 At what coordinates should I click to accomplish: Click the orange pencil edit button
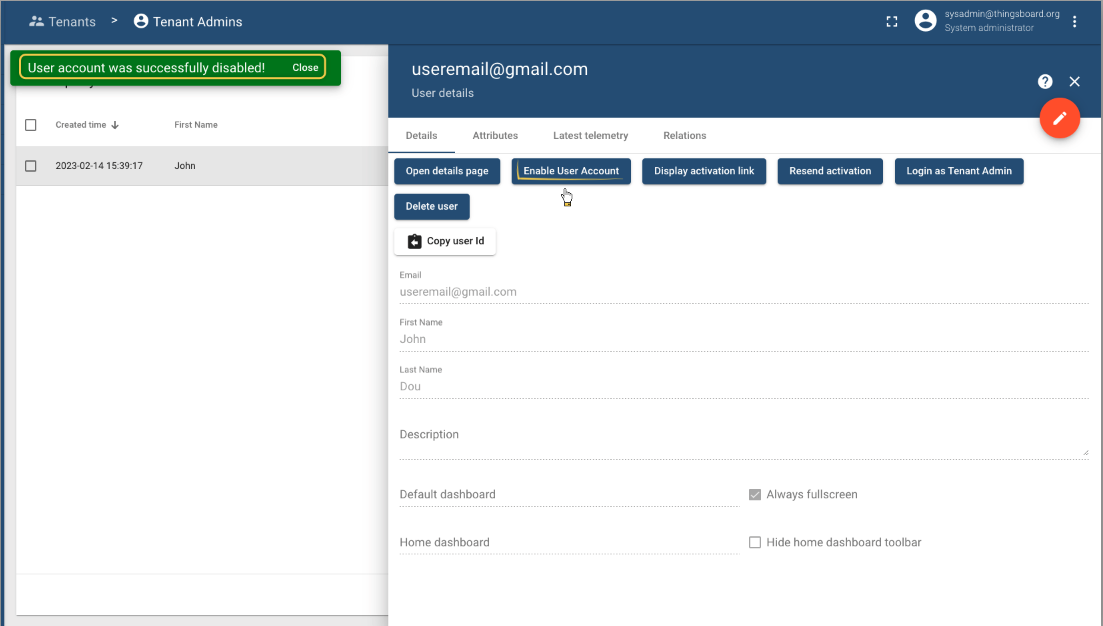coord(1059,118)
